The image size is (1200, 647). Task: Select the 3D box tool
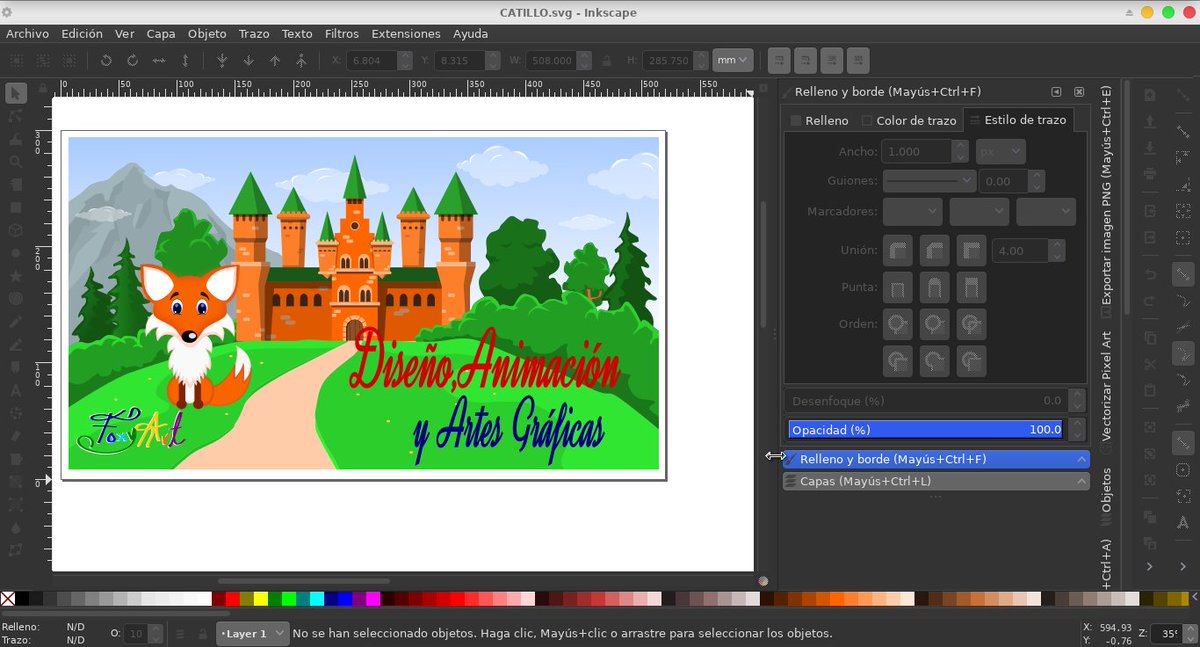pos(15,230)
